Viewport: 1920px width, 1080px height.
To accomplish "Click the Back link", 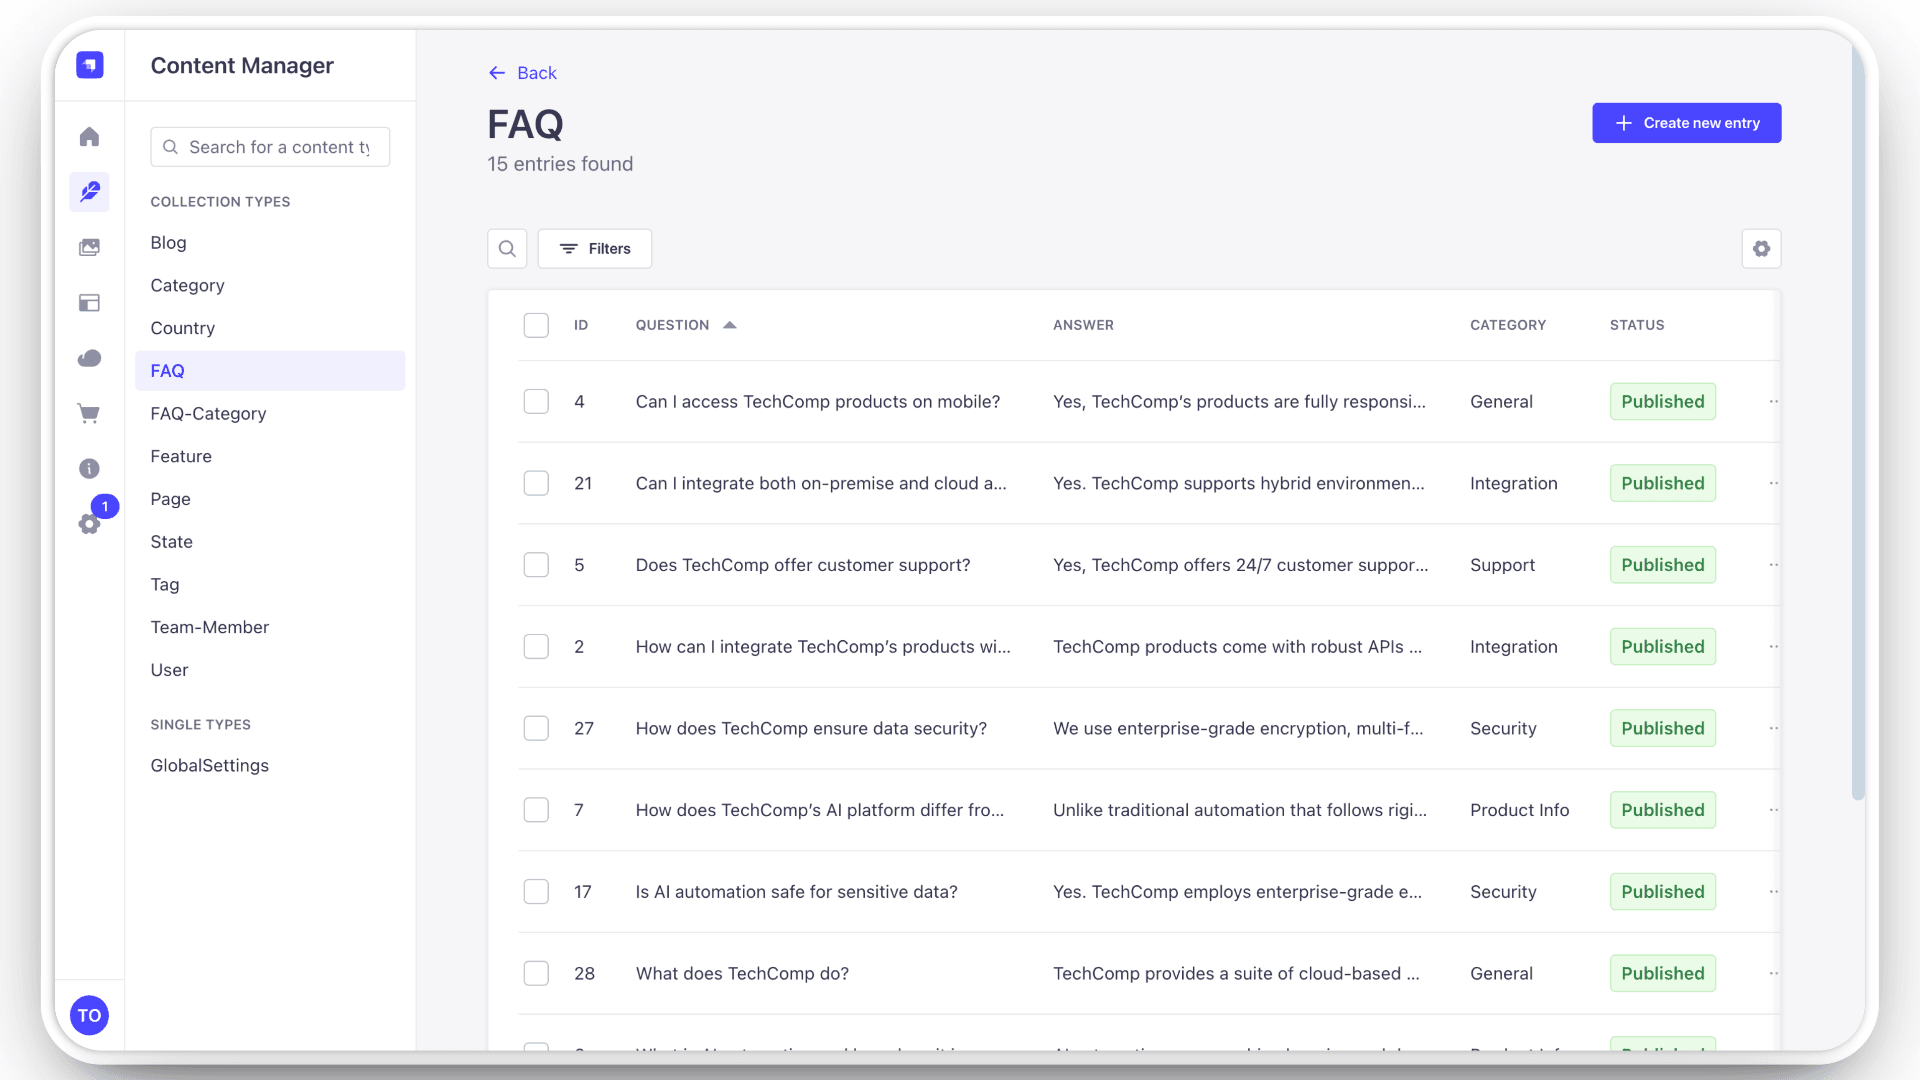I will point(537,73).
